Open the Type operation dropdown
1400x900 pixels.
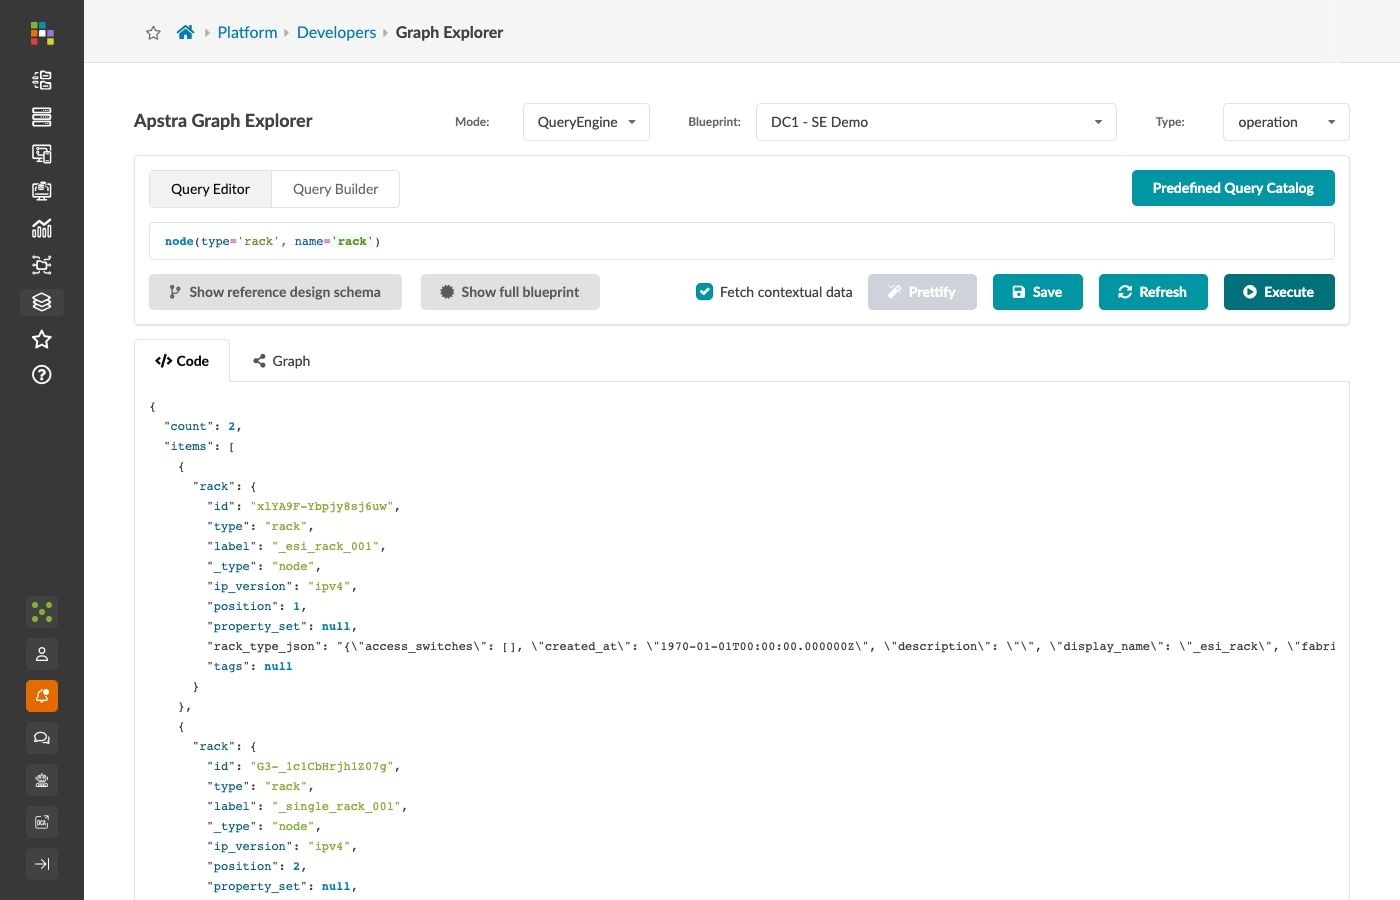pyautogui.click(x=1286, y=122)
